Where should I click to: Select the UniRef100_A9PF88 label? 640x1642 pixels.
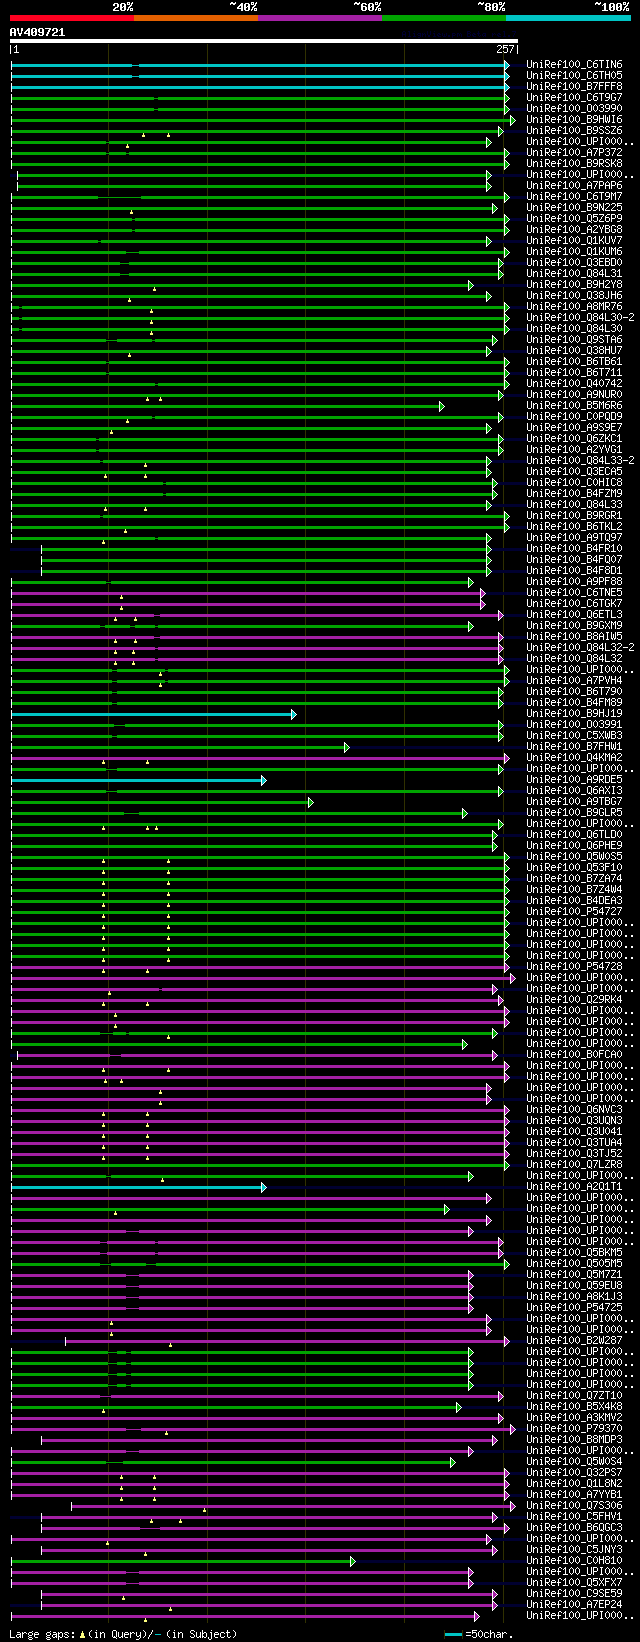(x=574, y=582)
